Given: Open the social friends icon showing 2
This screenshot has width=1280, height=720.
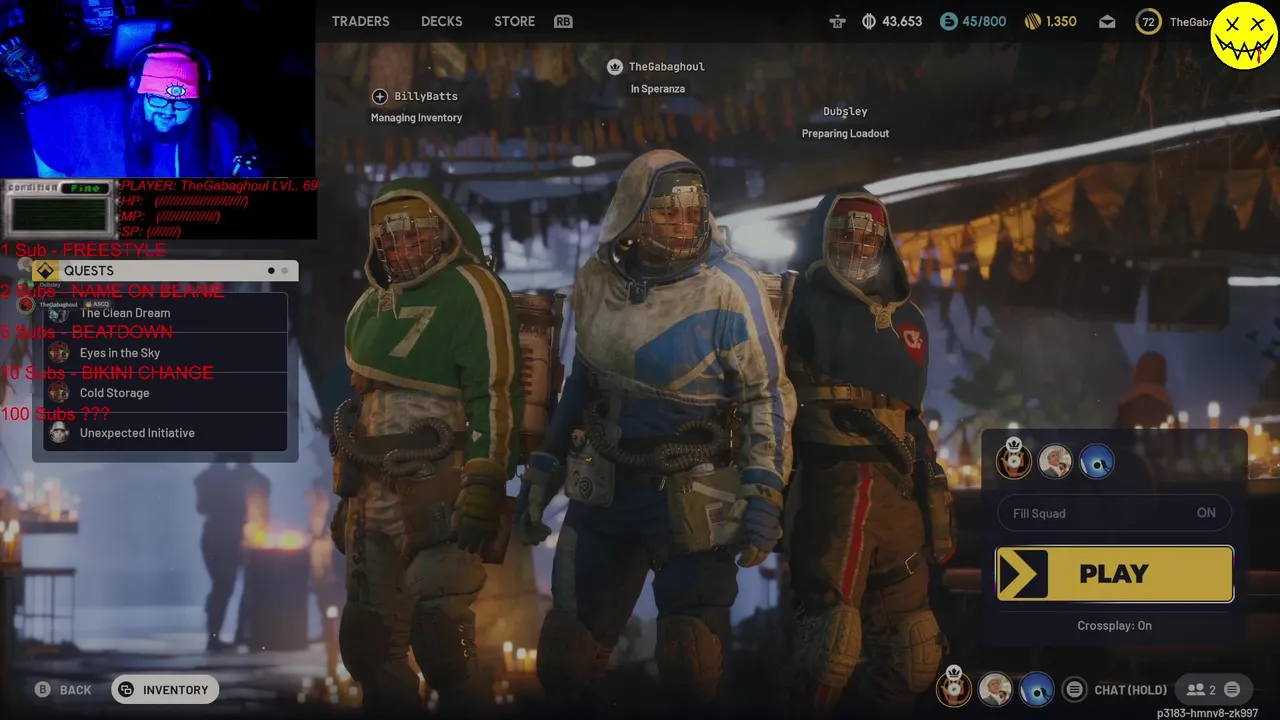Looking at the screenshot, I should (x=1201, y=690).
